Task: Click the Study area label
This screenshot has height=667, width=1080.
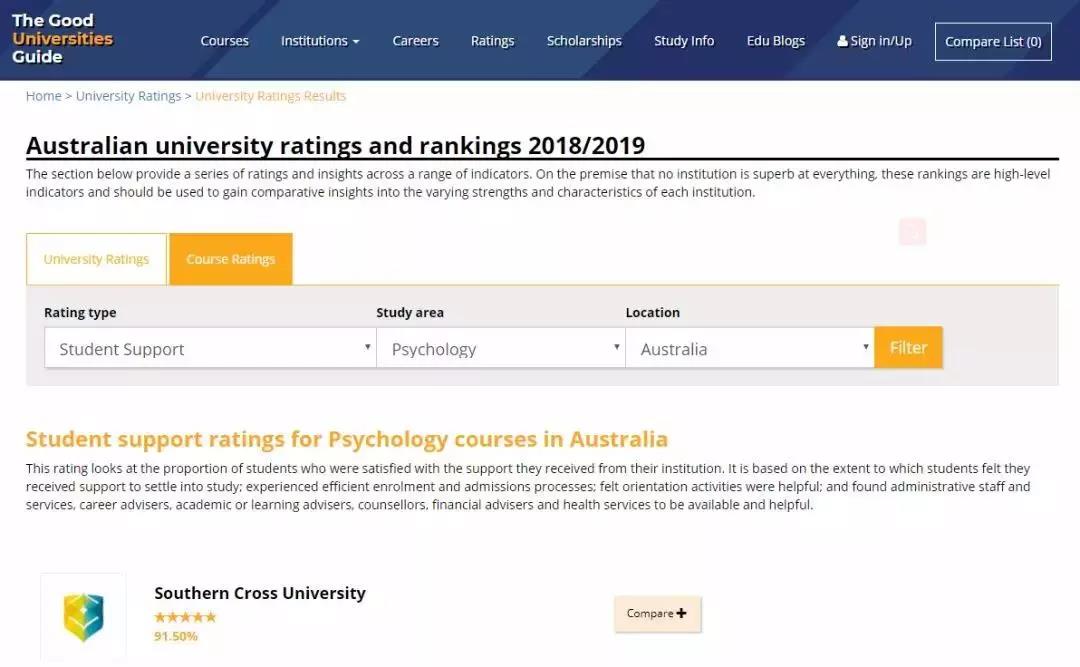Action: [x=410, y=312]
